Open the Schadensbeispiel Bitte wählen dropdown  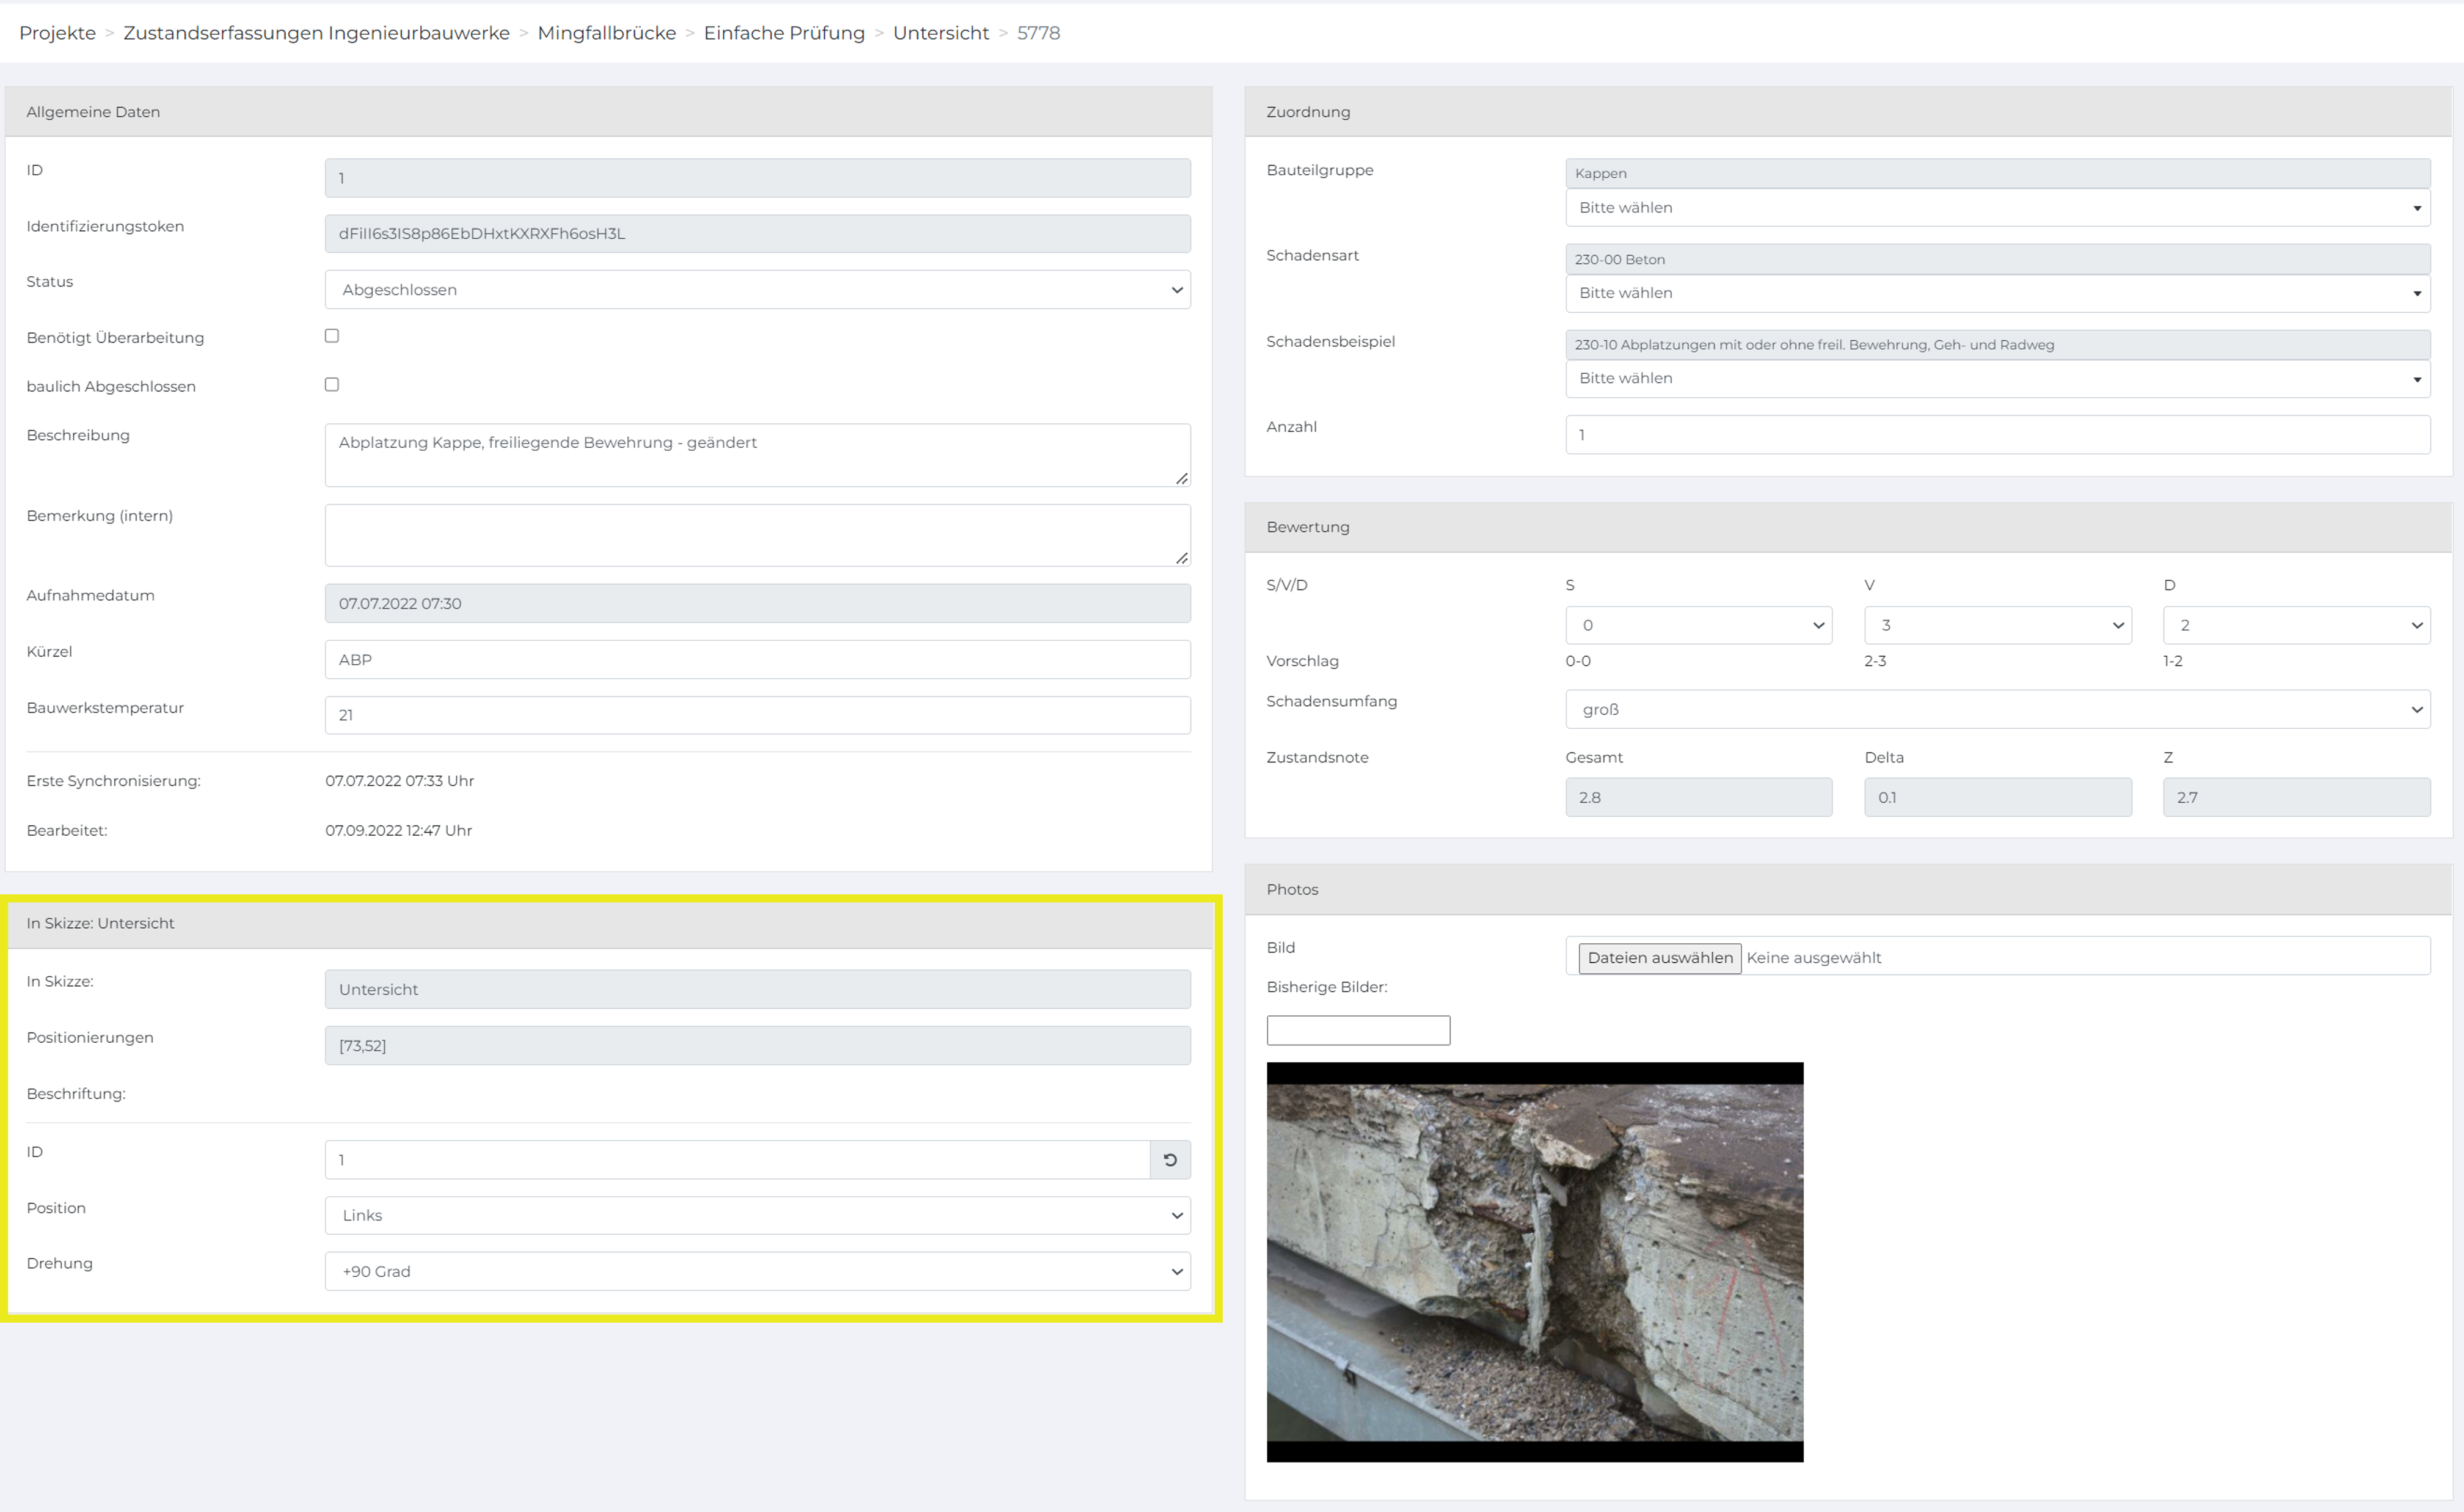pos(1997,378)
